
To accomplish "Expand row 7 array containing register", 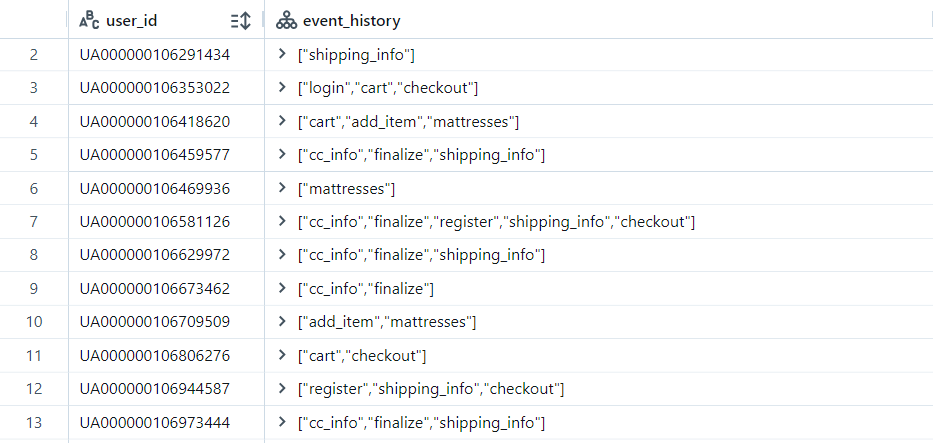I will [x=282, y=222].
